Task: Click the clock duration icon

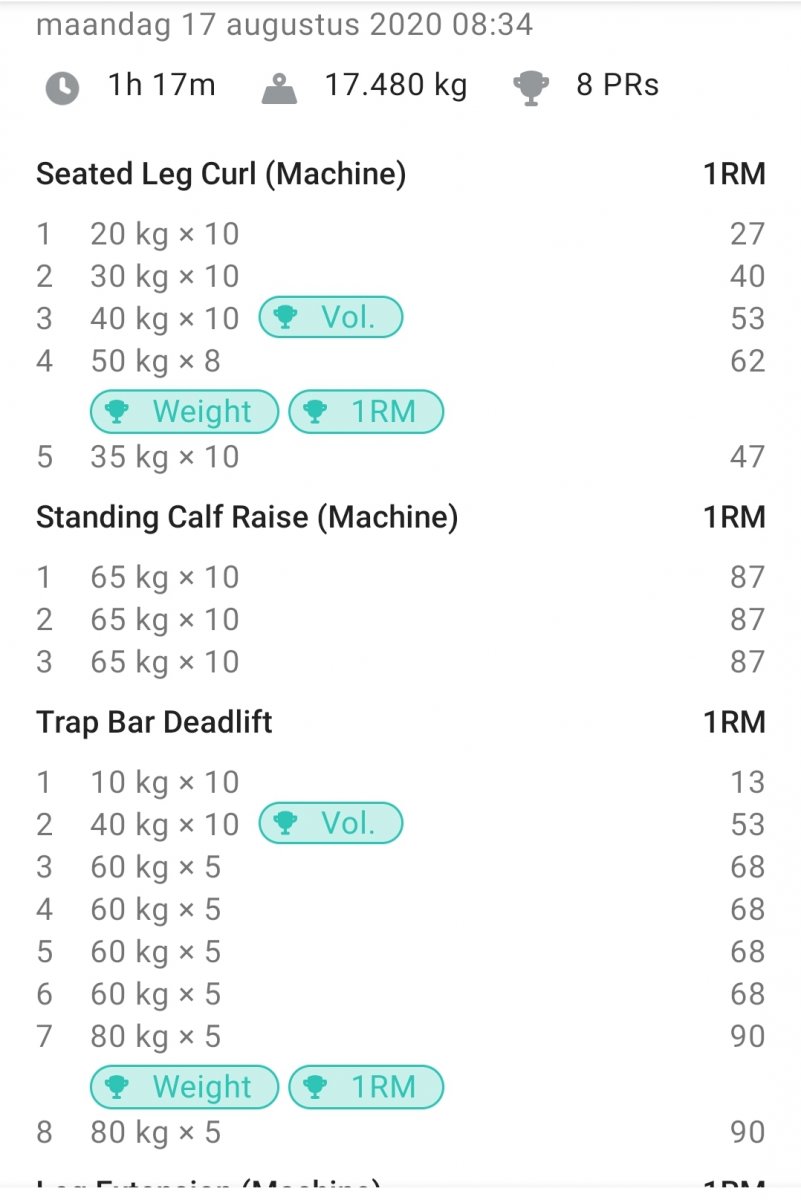Action: 62,87
